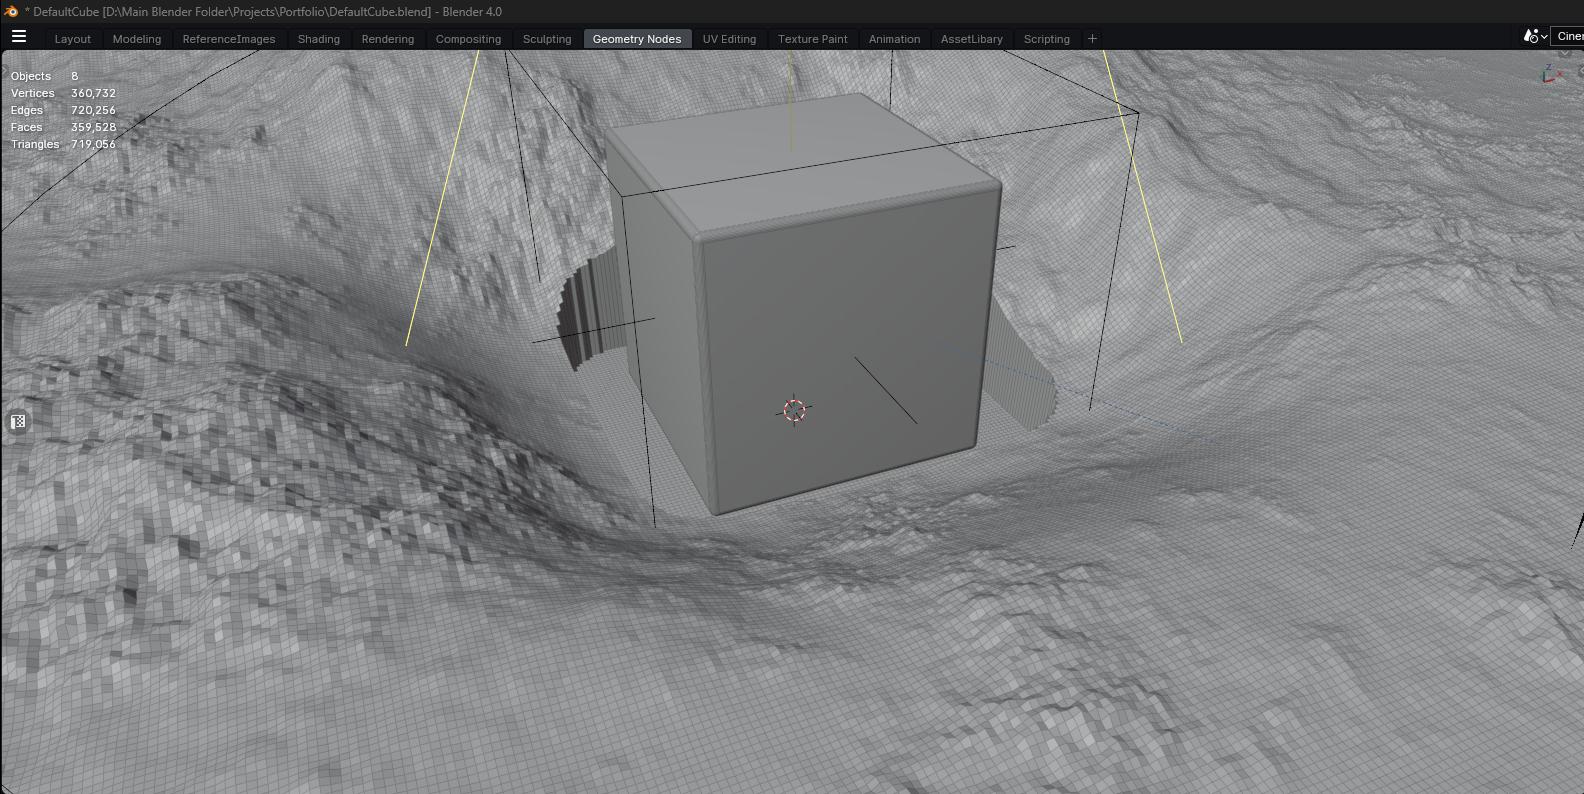The width and height of the screenshot is (1584, 794).
Task: Open the ReferenceImages workspace tab
Action: click(229, 39)
